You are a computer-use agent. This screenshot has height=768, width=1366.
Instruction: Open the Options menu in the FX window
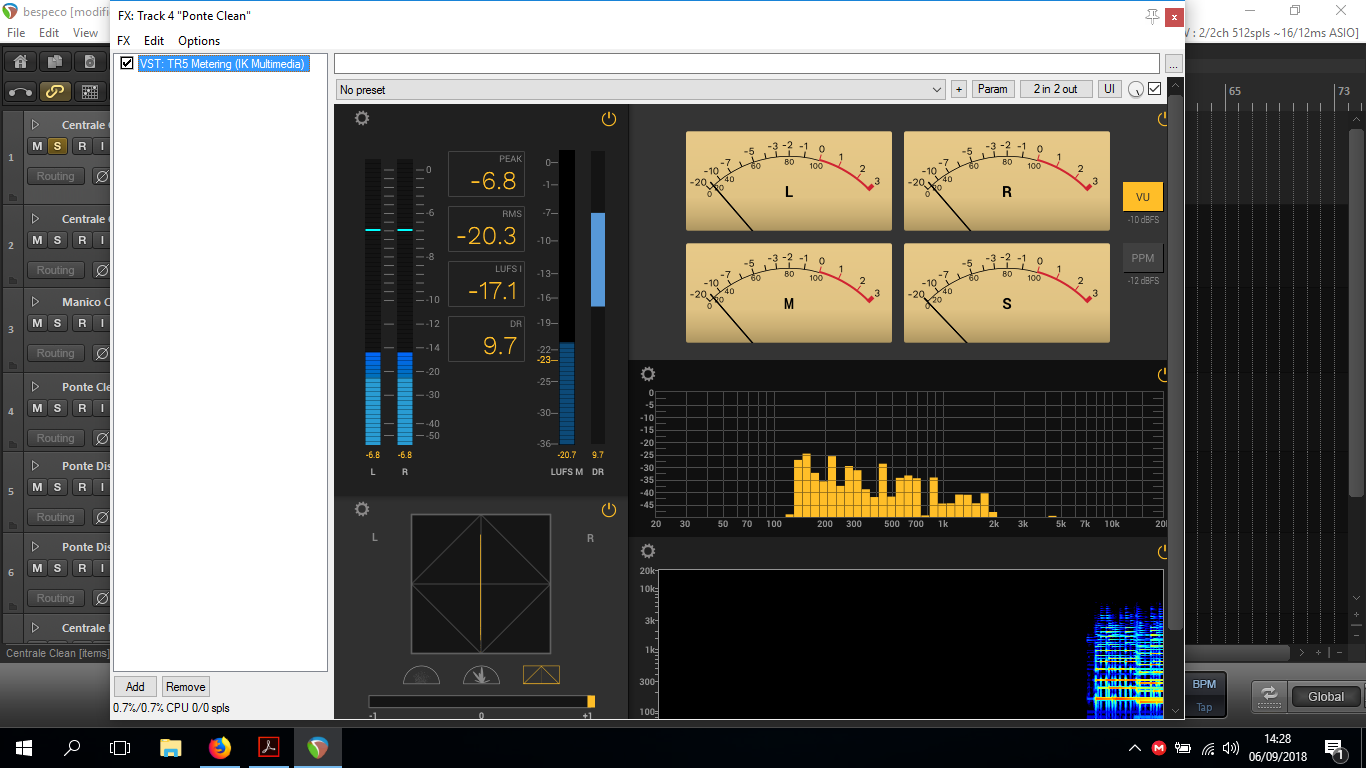coord(199,41)
